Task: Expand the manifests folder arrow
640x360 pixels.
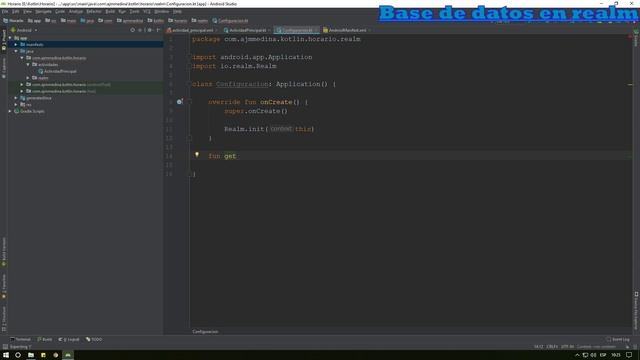Action: pyautogui.click(x=16, y=44)
